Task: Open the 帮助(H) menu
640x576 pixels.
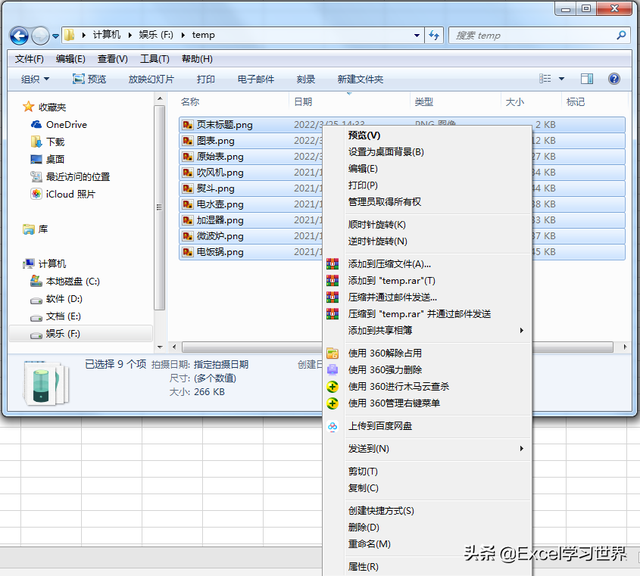Action: pyautogui.click(x=197, y=59)
